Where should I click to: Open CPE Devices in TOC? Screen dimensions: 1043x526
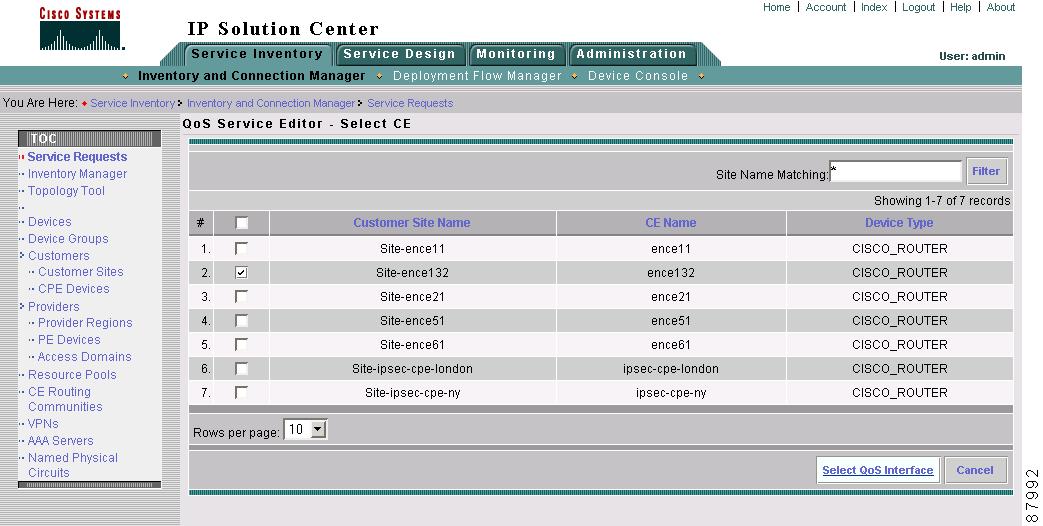click(x=73, y=289)
